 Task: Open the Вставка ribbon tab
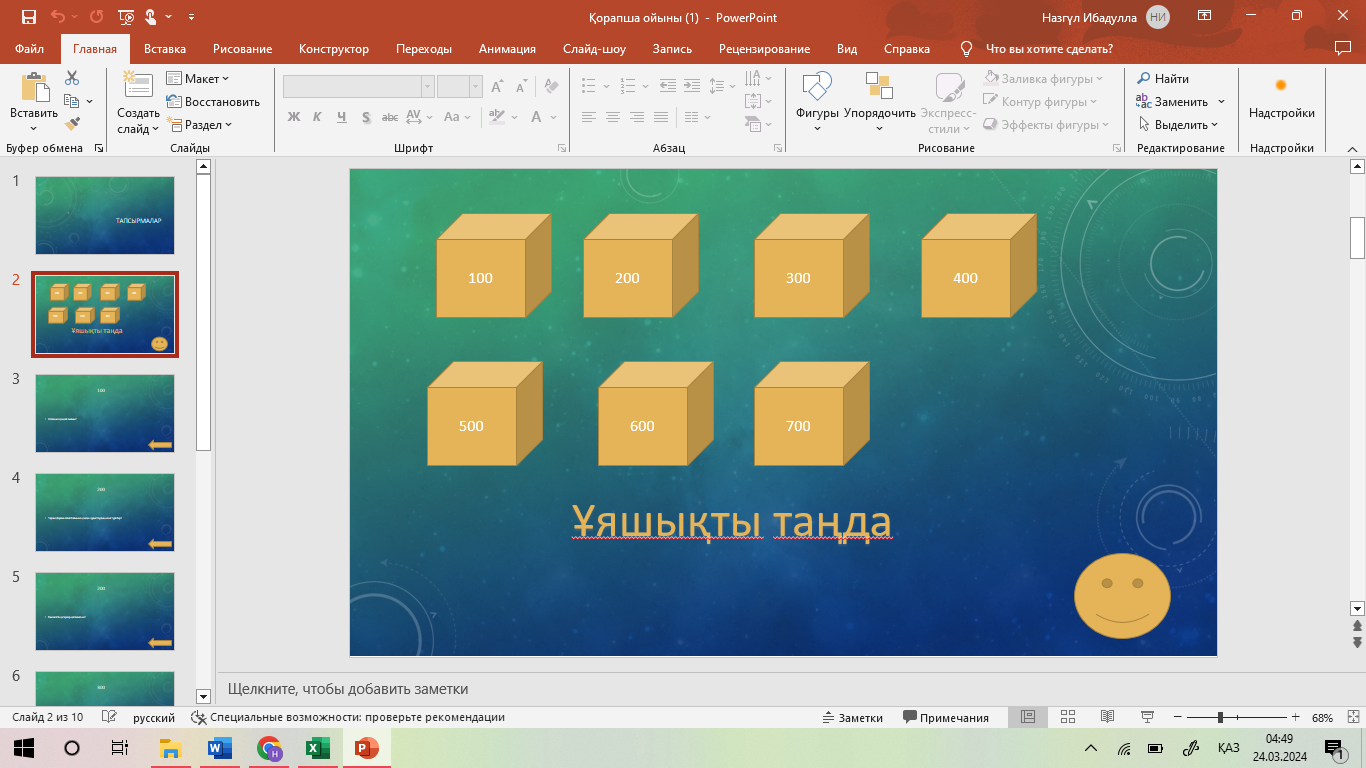tap(165, 49)
